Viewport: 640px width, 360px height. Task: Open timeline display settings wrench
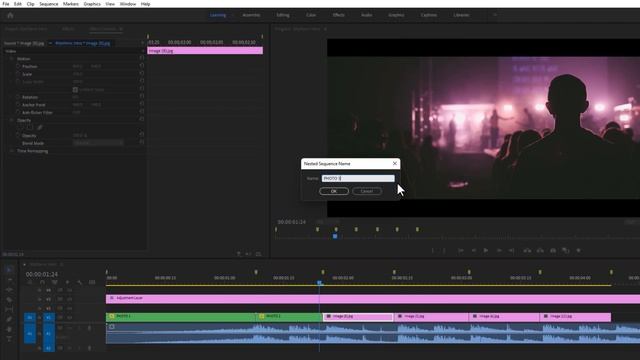(80, 282)
